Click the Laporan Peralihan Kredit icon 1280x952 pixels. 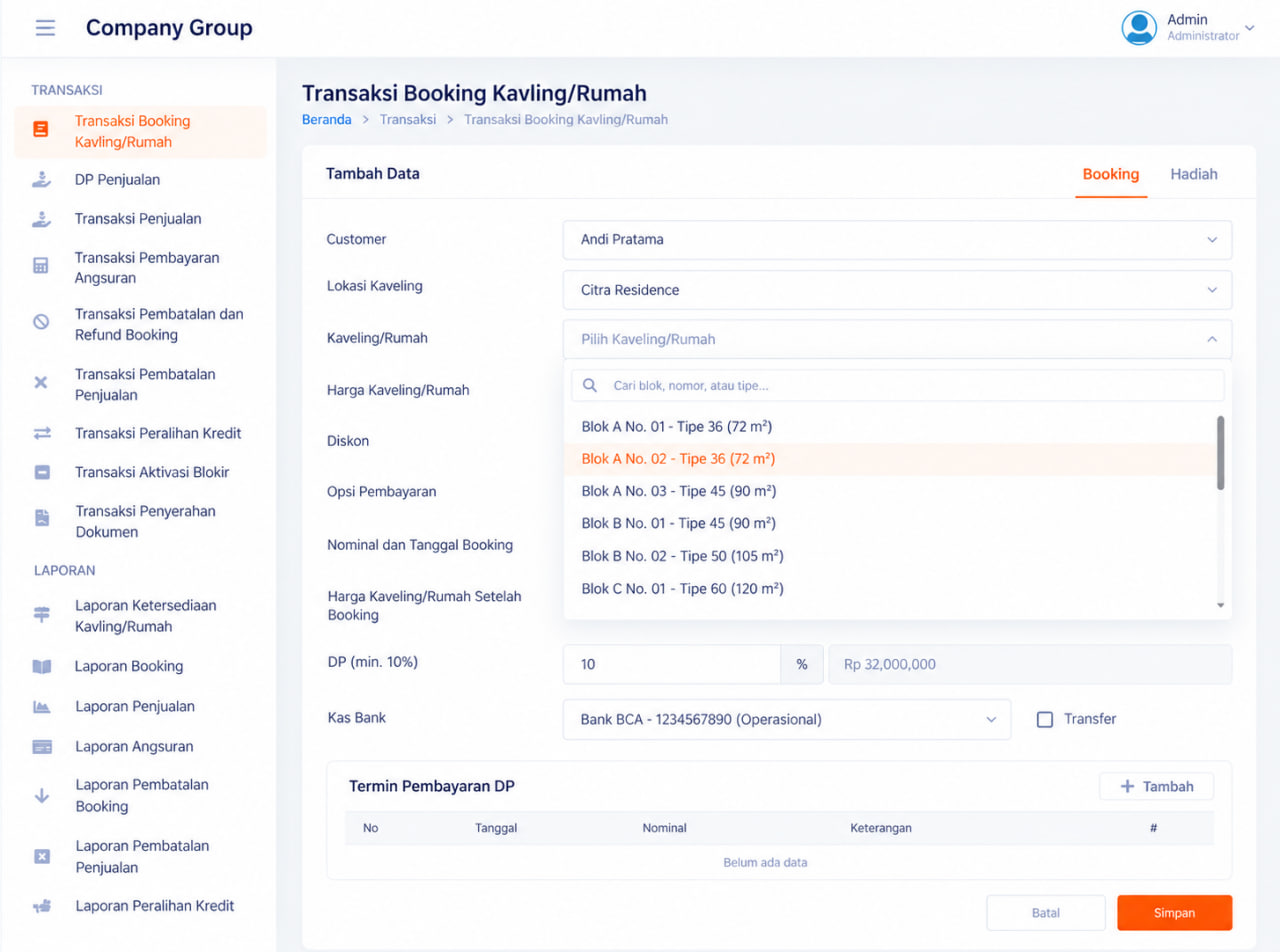point(42,906)
